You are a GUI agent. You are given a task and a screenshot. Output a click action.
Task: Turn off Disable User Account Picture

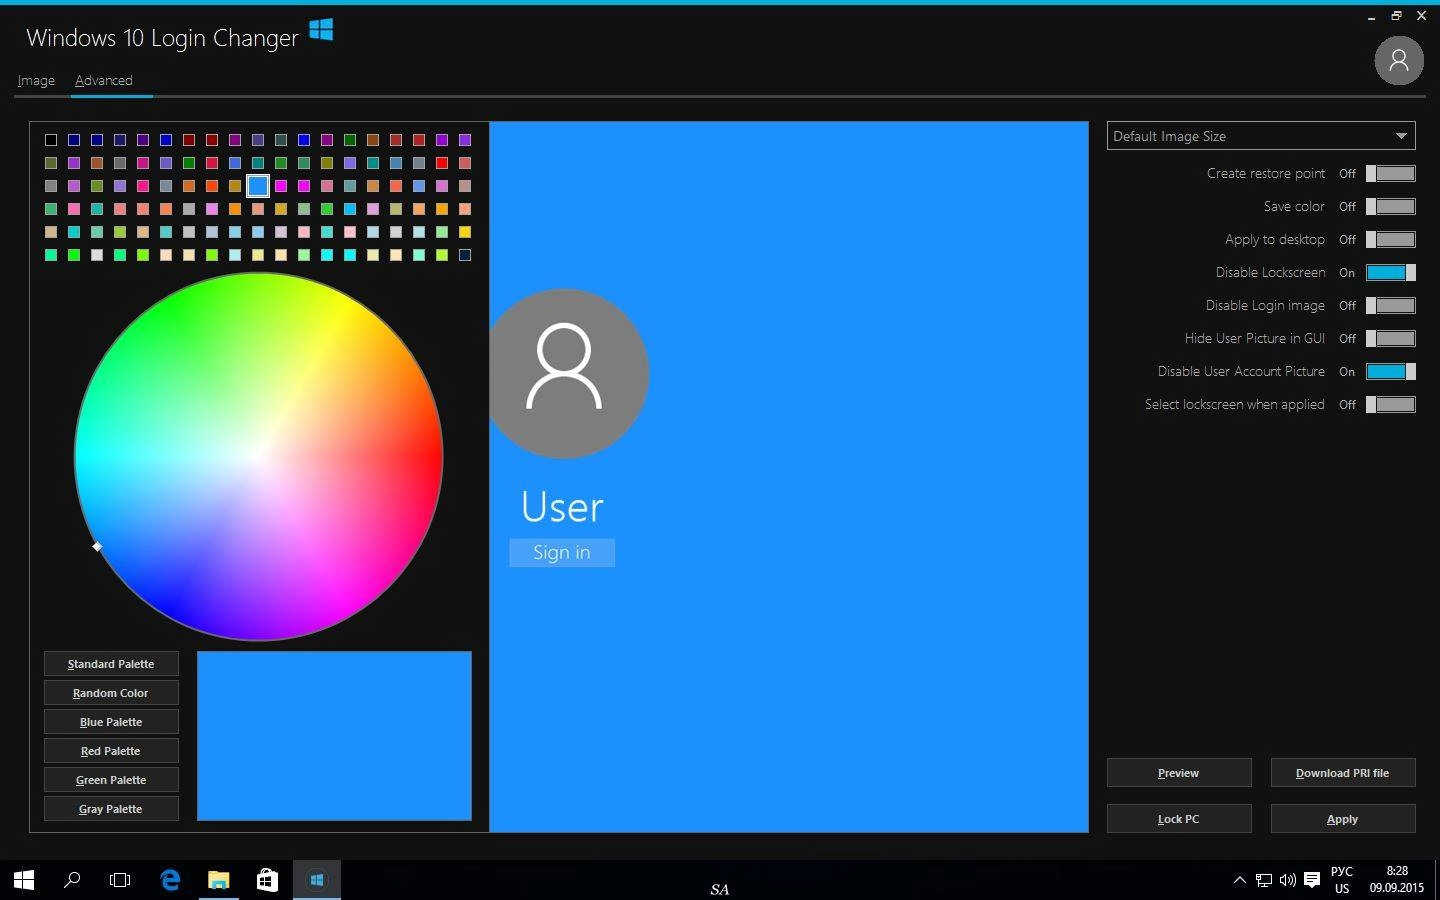tap(1391, 371)
